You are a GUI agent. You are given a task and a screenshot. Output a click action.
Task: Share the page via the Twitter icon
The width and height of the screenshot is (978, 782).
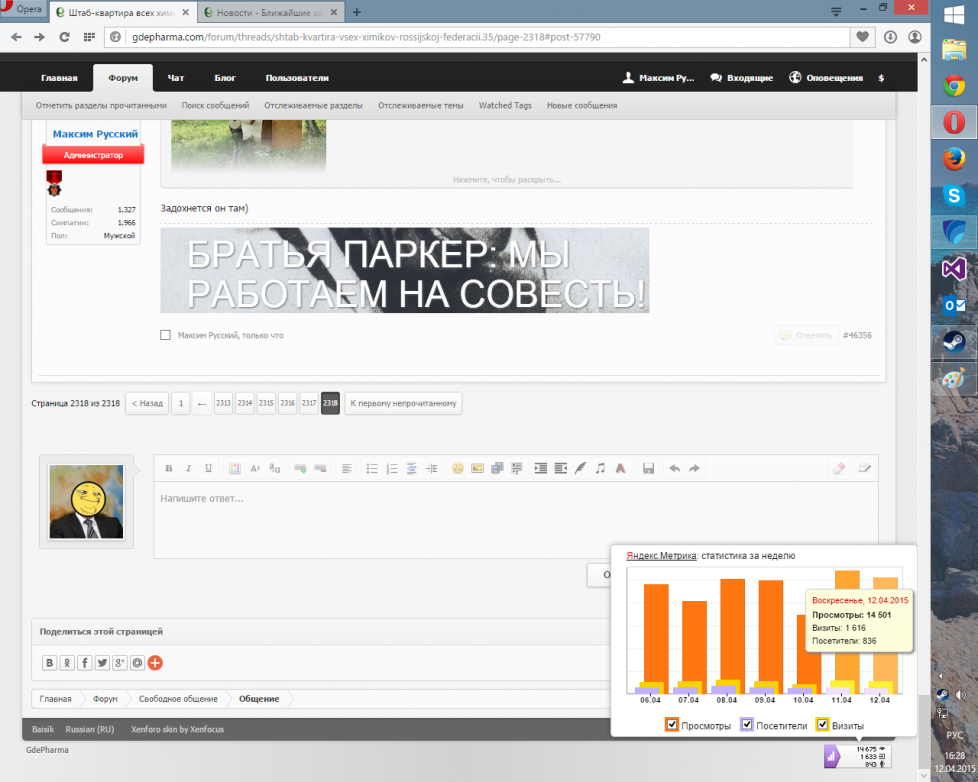click(102, 662)
